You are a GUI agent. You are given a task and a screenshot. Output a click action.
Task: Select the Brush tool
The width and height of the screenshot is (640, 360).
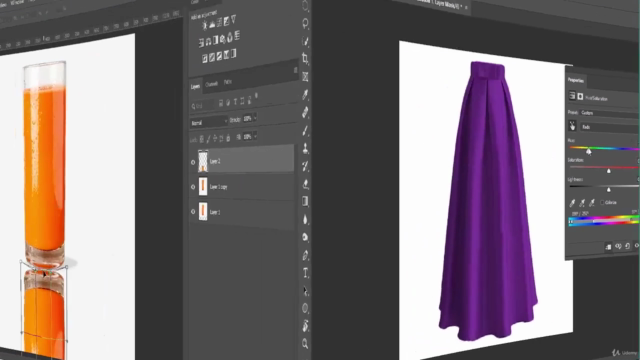point(305,131)
